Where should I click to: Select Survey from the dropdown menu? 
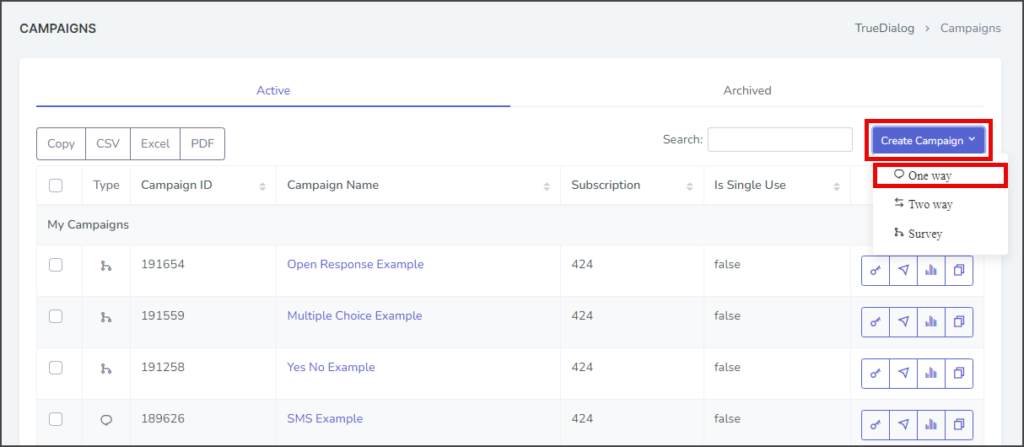pos(918,233)
